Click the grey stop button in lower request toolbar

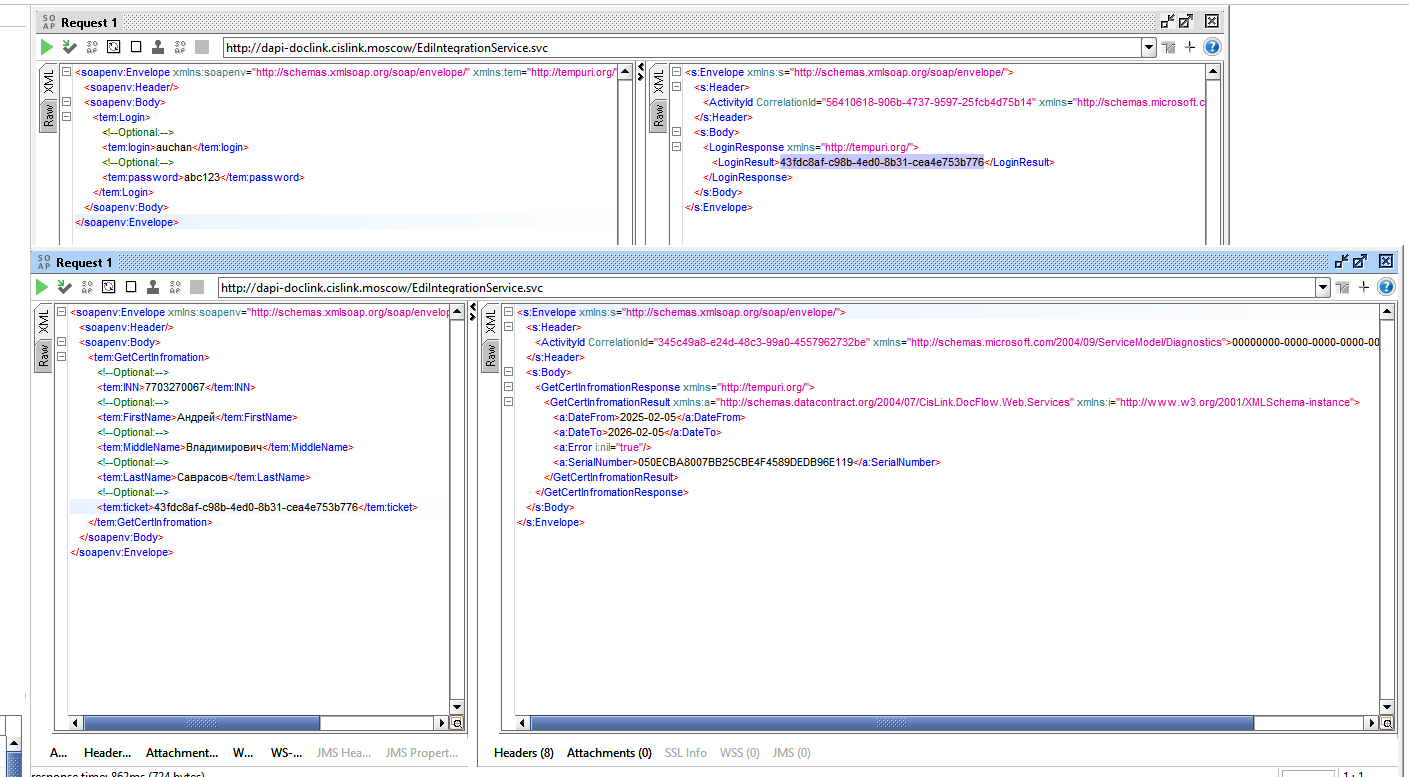coord(197,287)
